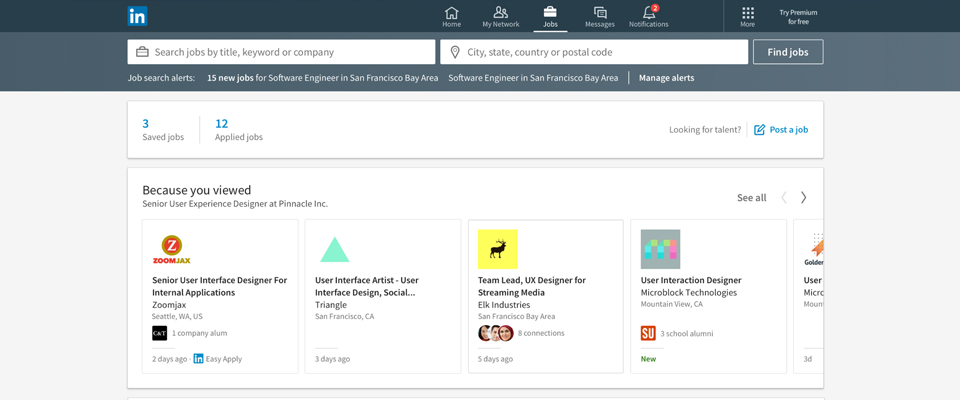Click 'Looking for talent?' text
Screen dimensions: 960x400
705,130
